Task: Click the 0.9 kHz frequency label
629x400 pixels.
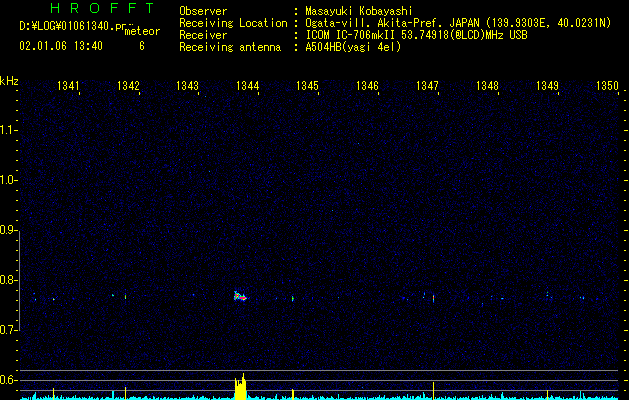Action: (x=8, y=230)
